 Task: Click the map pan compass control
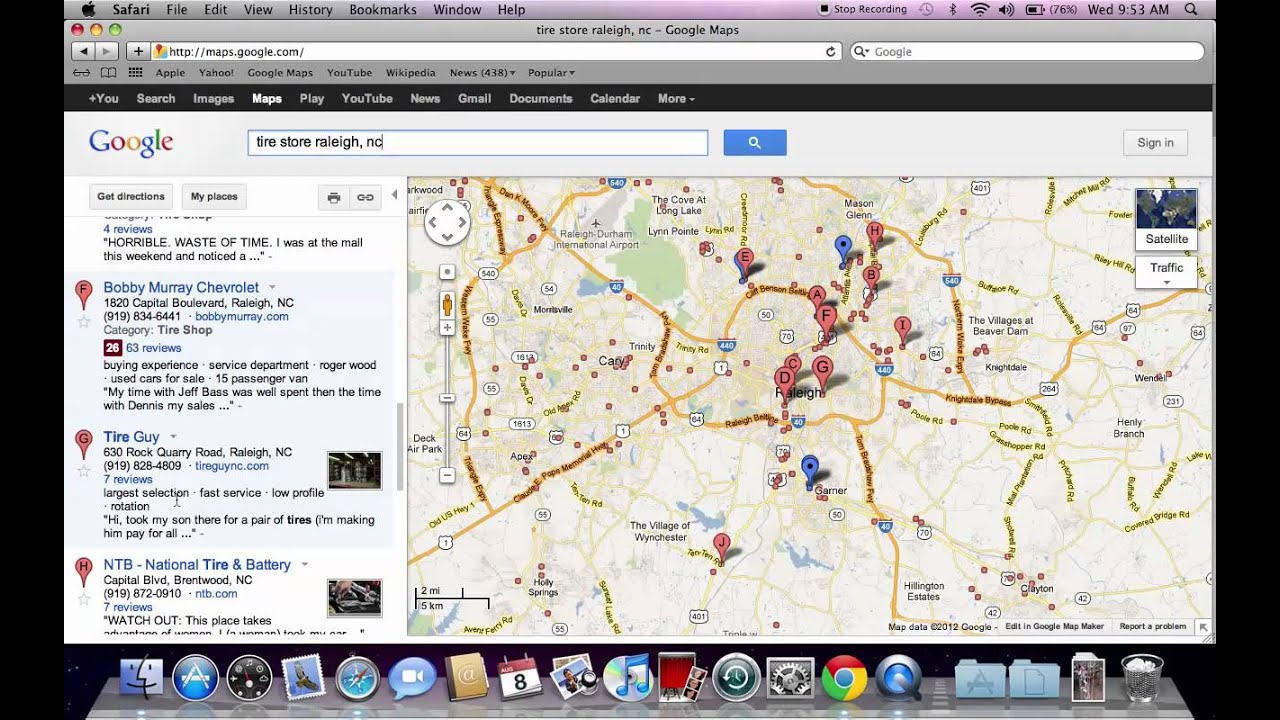447,222
